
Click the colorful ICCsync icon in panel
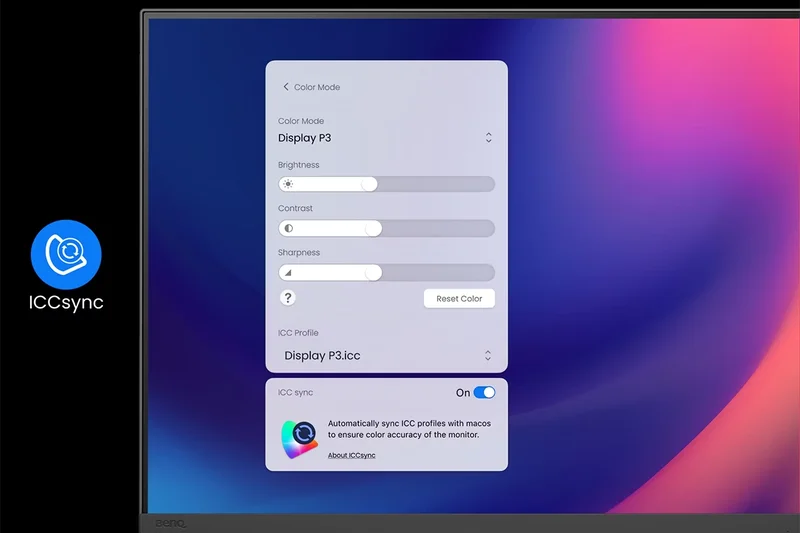pos(299,437)
